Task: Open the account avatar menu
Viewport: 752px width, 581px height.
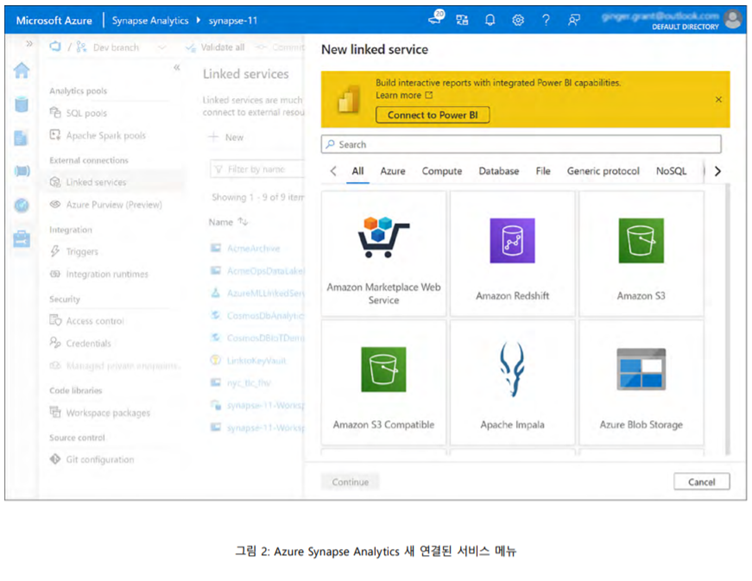Action: 733,20
